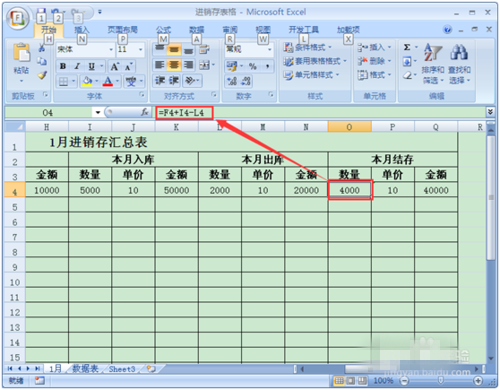
Task: Click the Paste clipboard icon
Action: [x=21, y=53]
